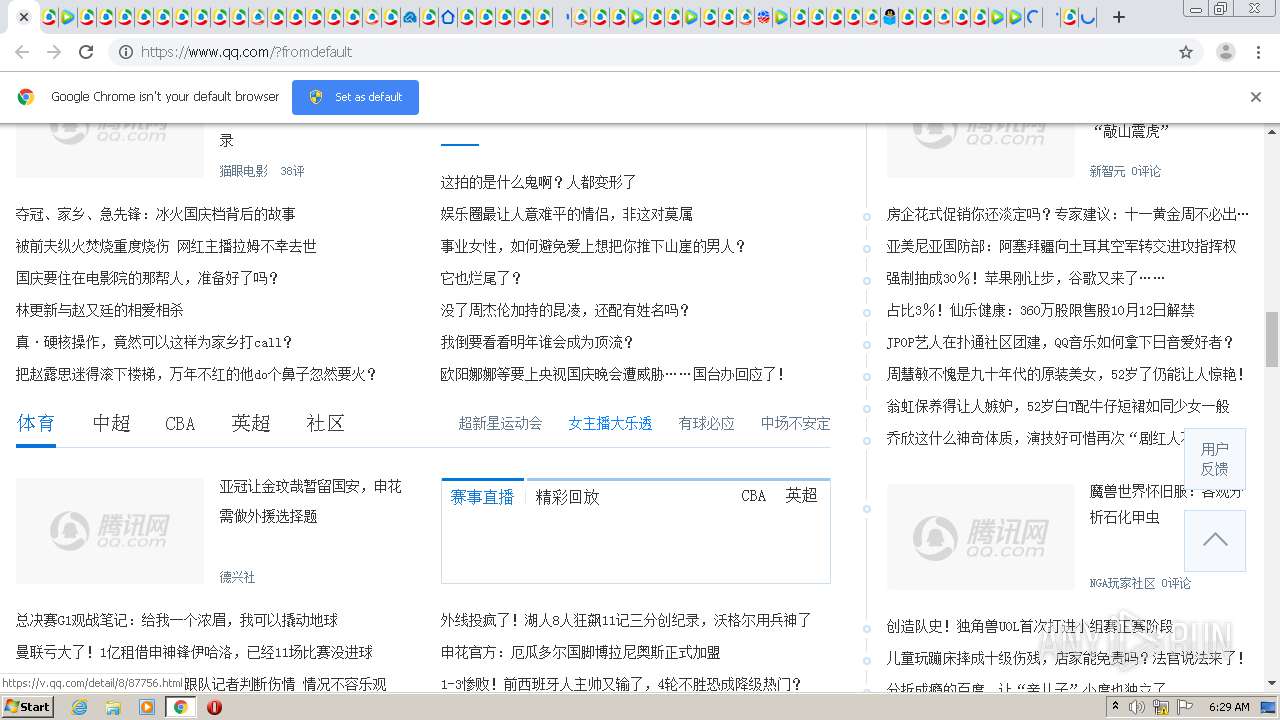Show hidden tray icons arrow
Screen dimensions: 1280x720
point(1115,707)
